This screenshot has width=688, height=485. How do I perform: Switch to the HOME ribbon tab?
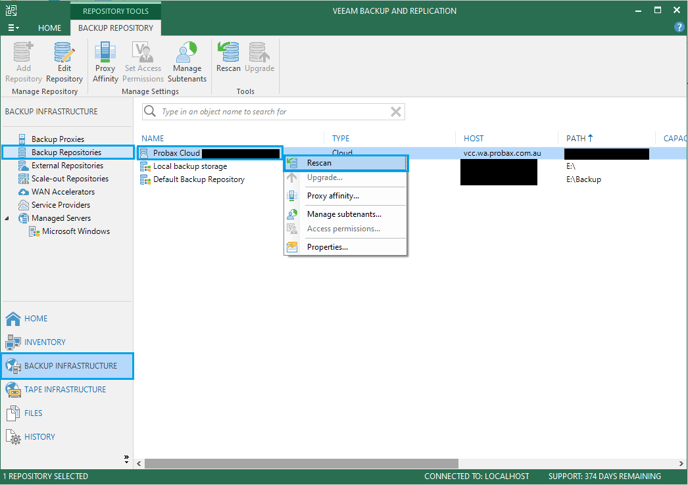pos(50,28)
